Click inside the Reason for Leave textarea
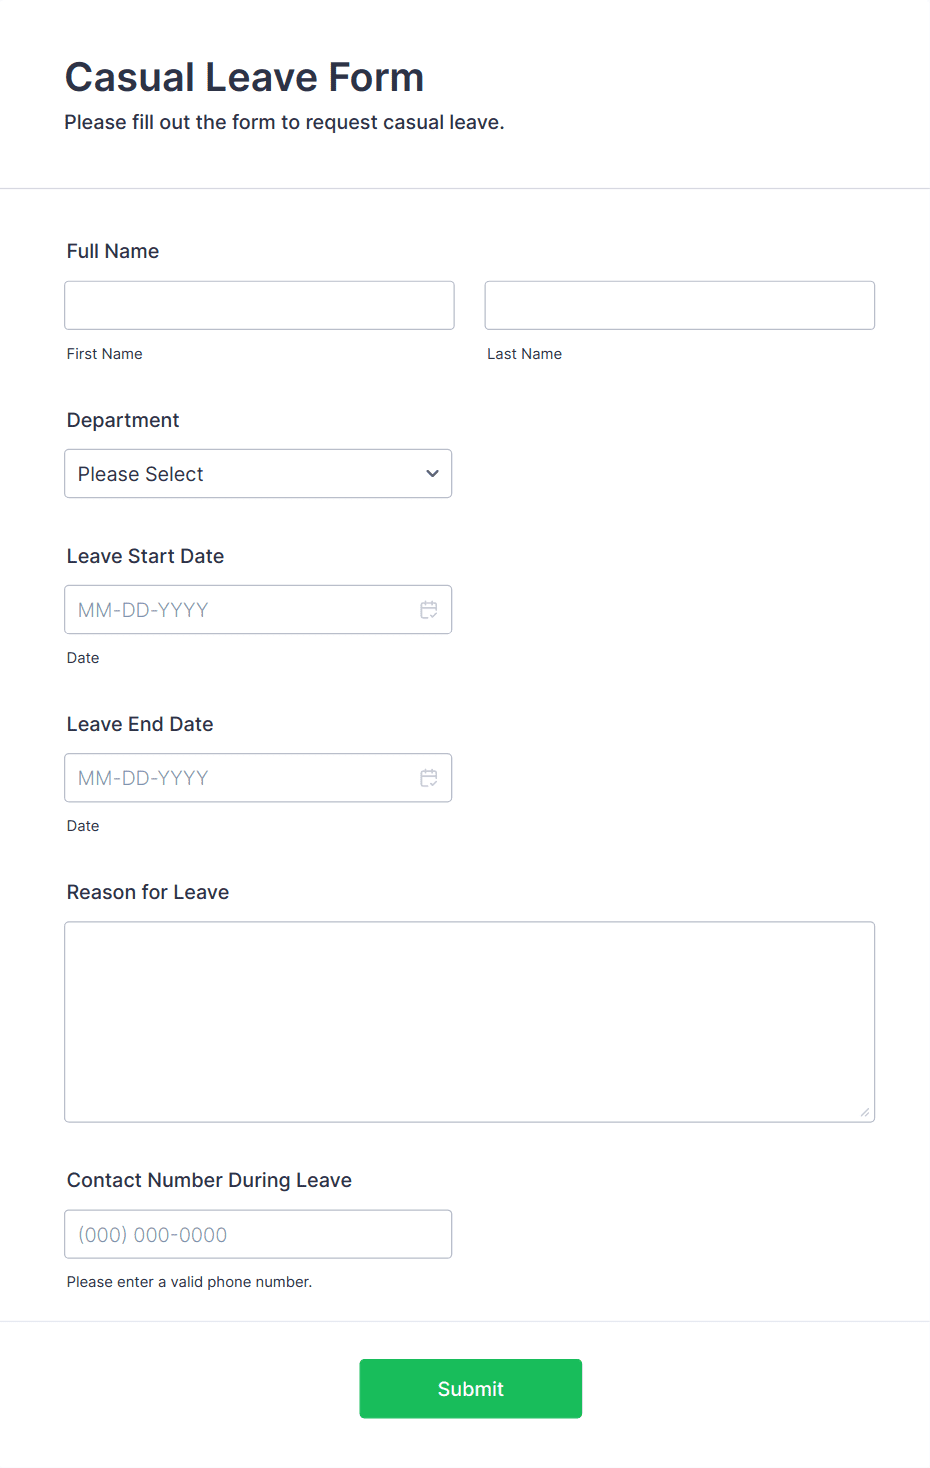This screenshot has height=1468, width=930. click(469, 1020)
